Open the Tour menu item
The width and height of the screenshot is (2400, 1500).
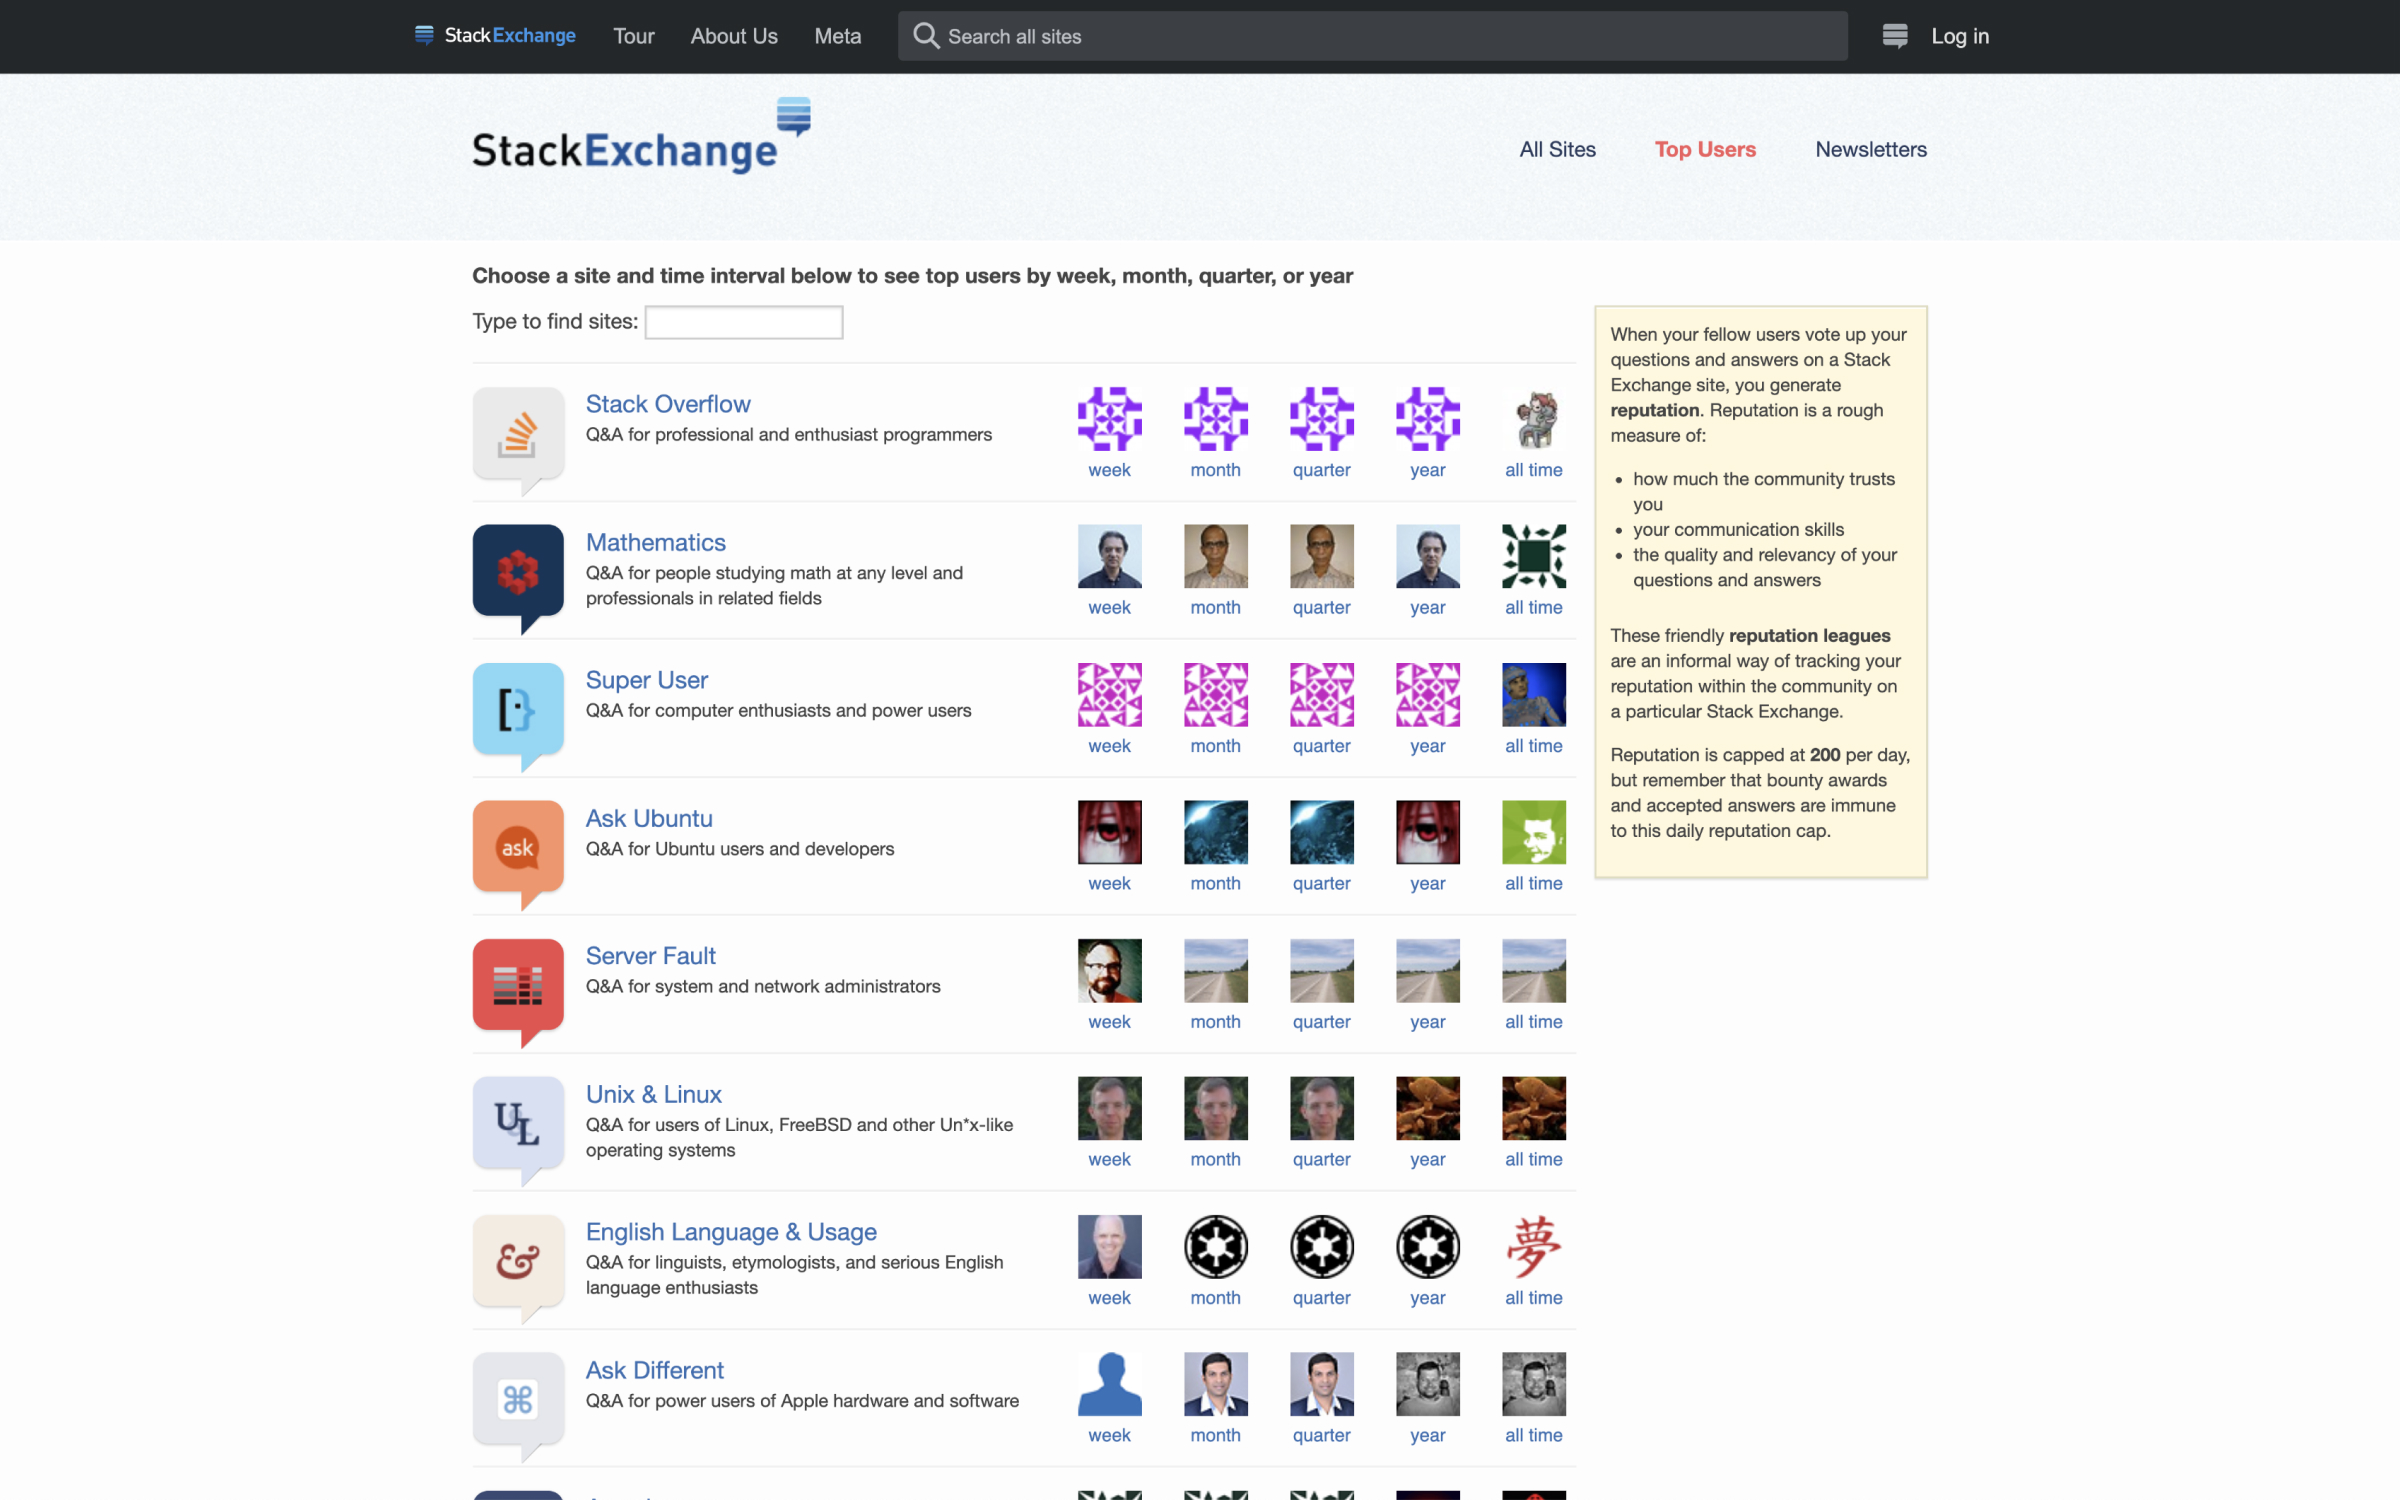click(x=633, y=36)
